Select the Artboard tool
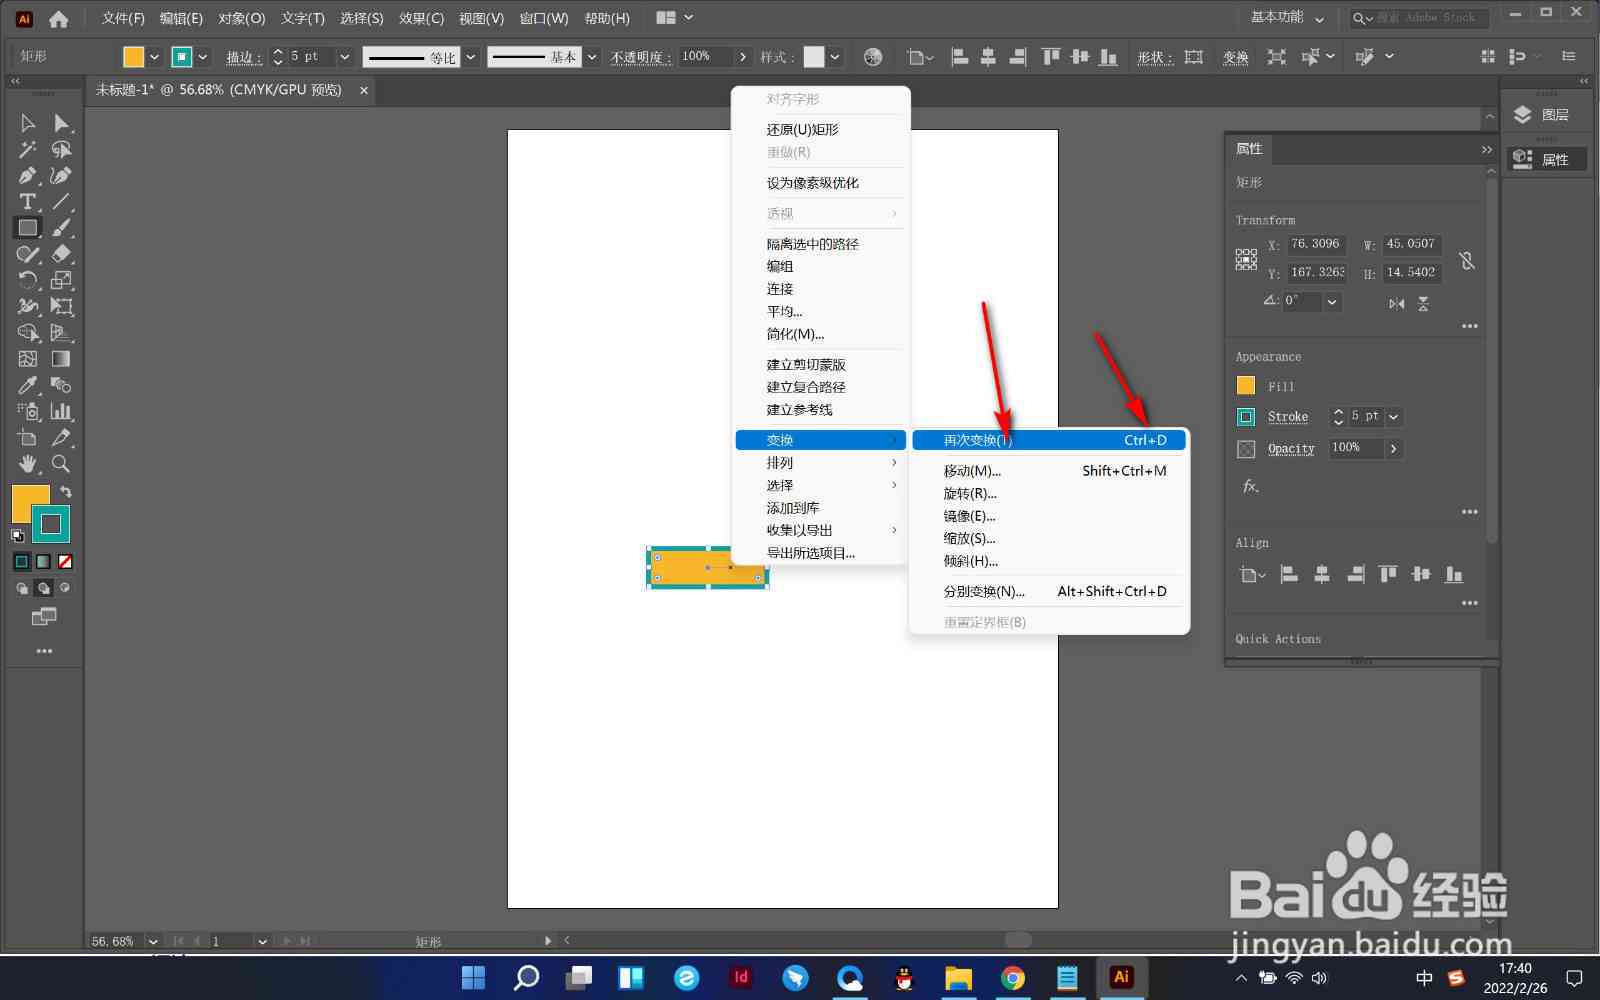 28,437
